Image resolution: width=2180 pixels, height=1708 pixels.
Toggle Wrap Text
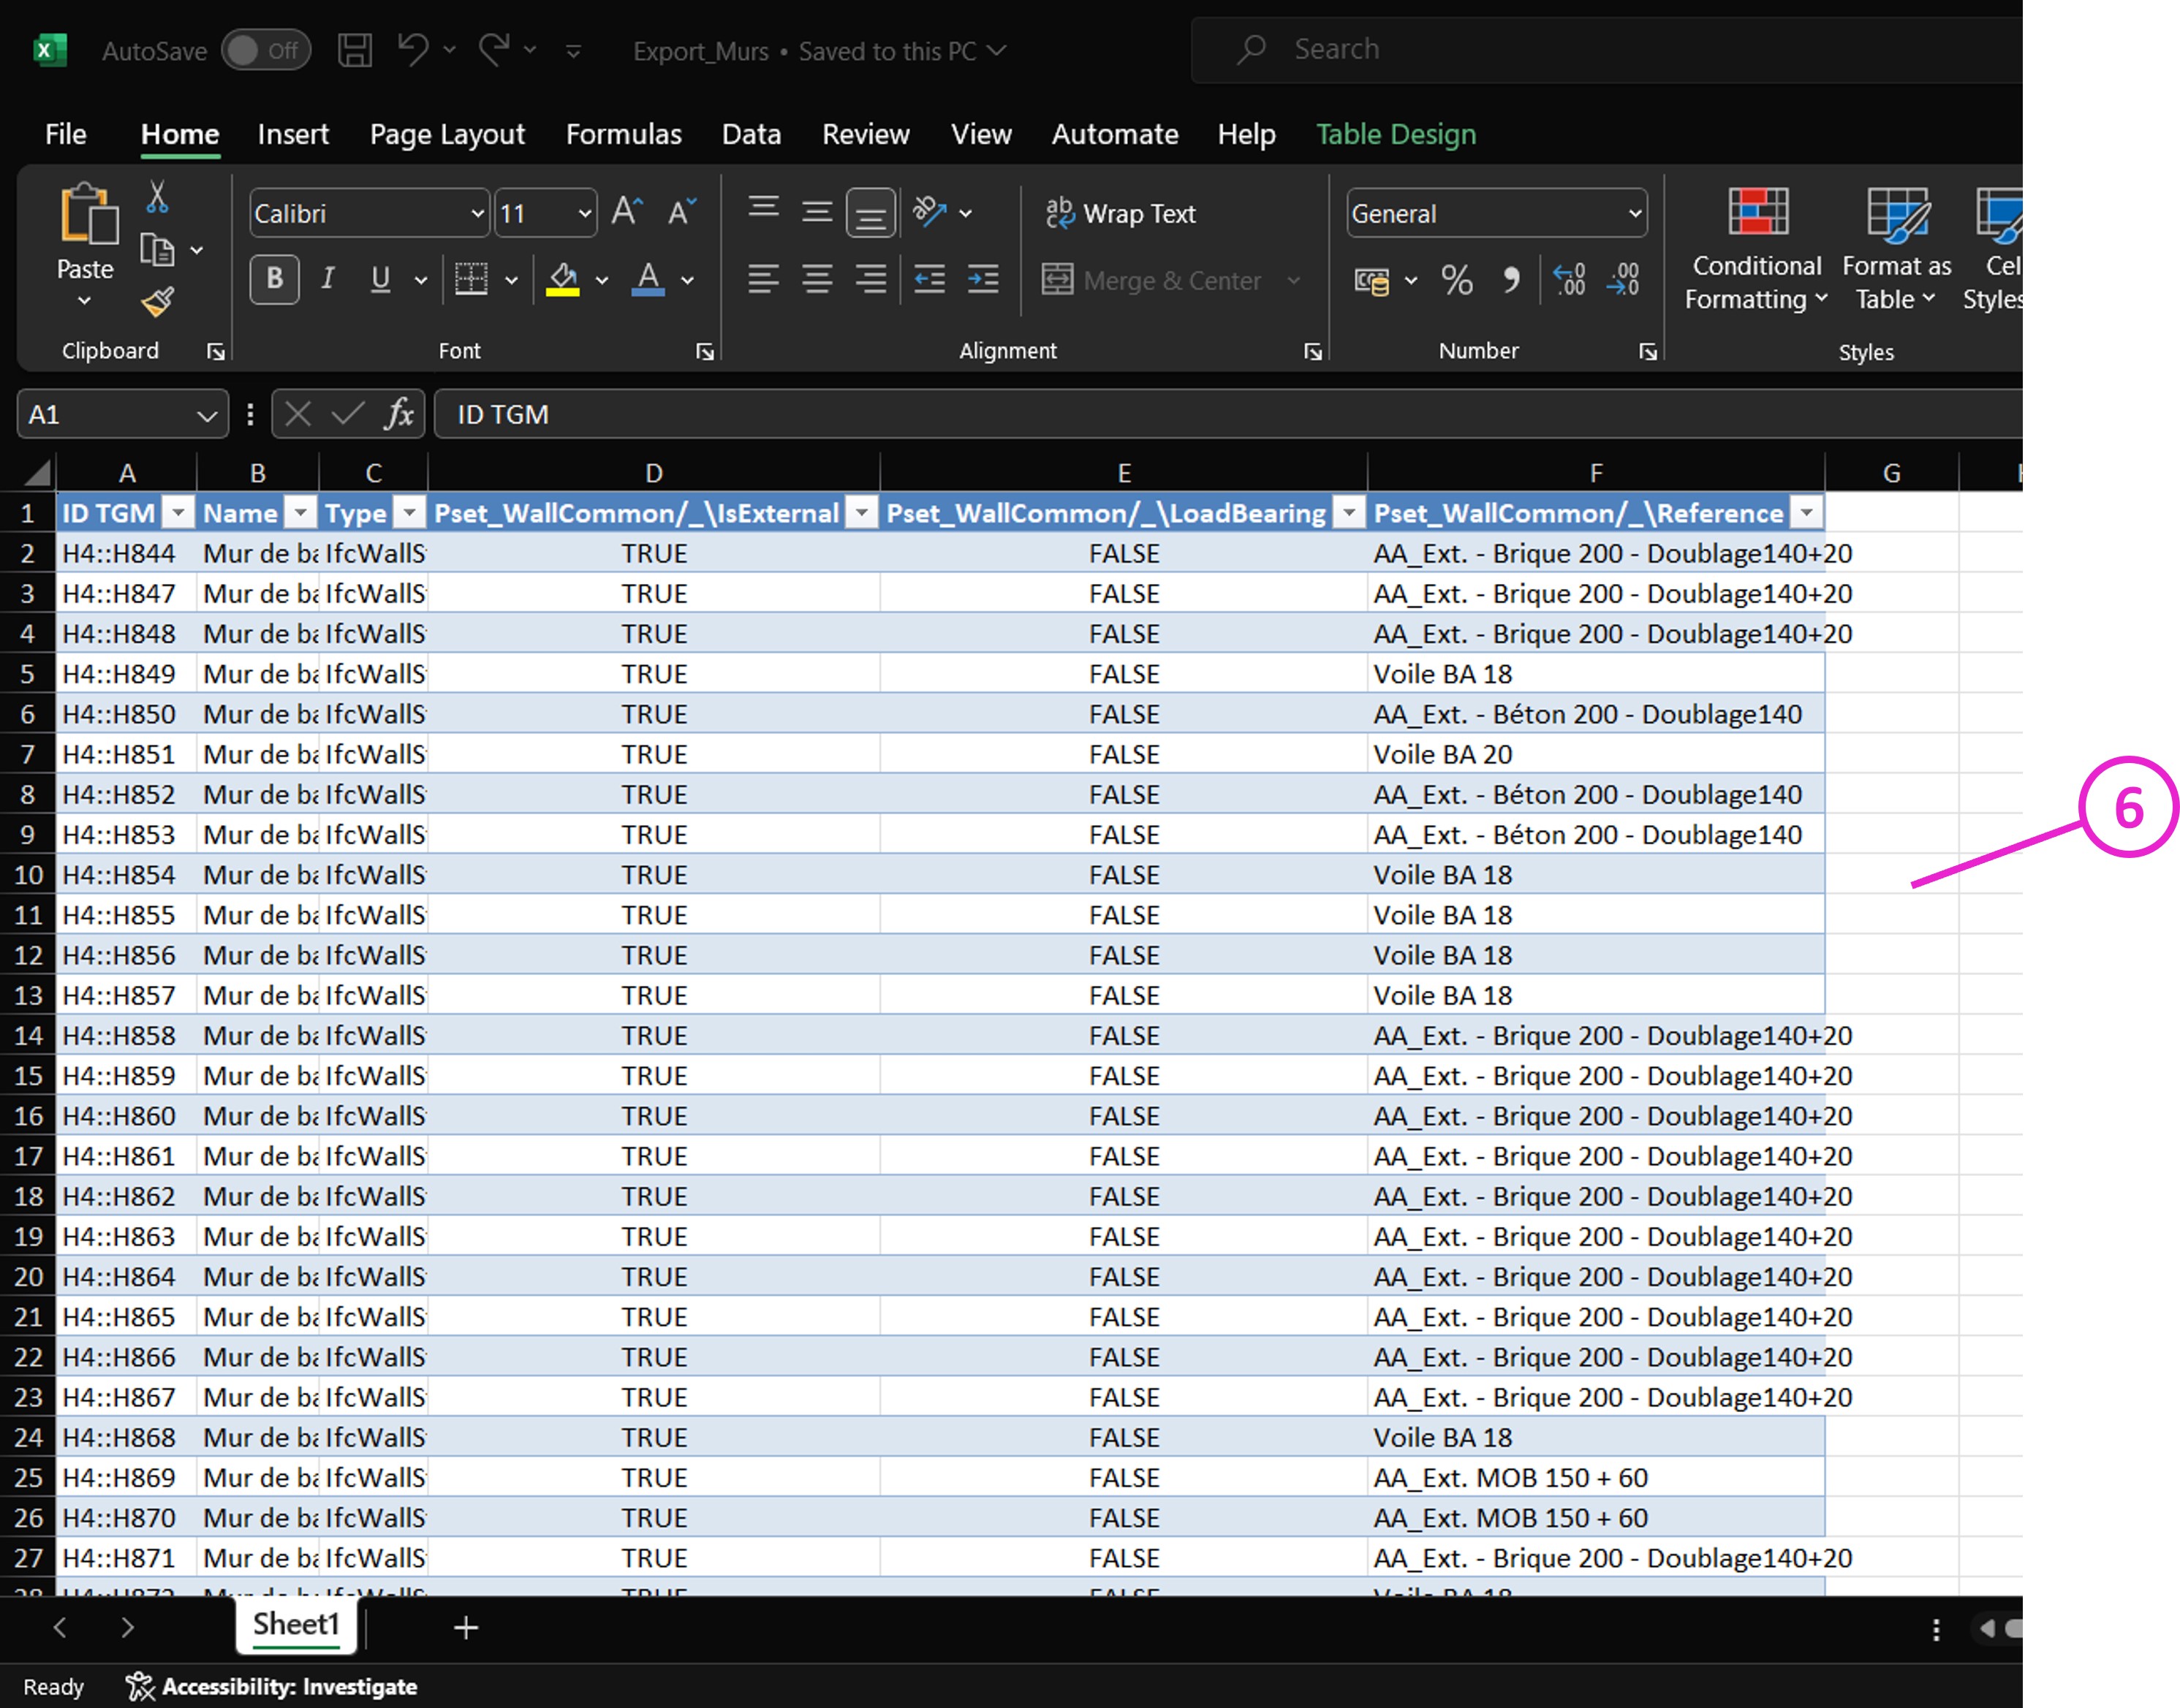pos(1120,213)
